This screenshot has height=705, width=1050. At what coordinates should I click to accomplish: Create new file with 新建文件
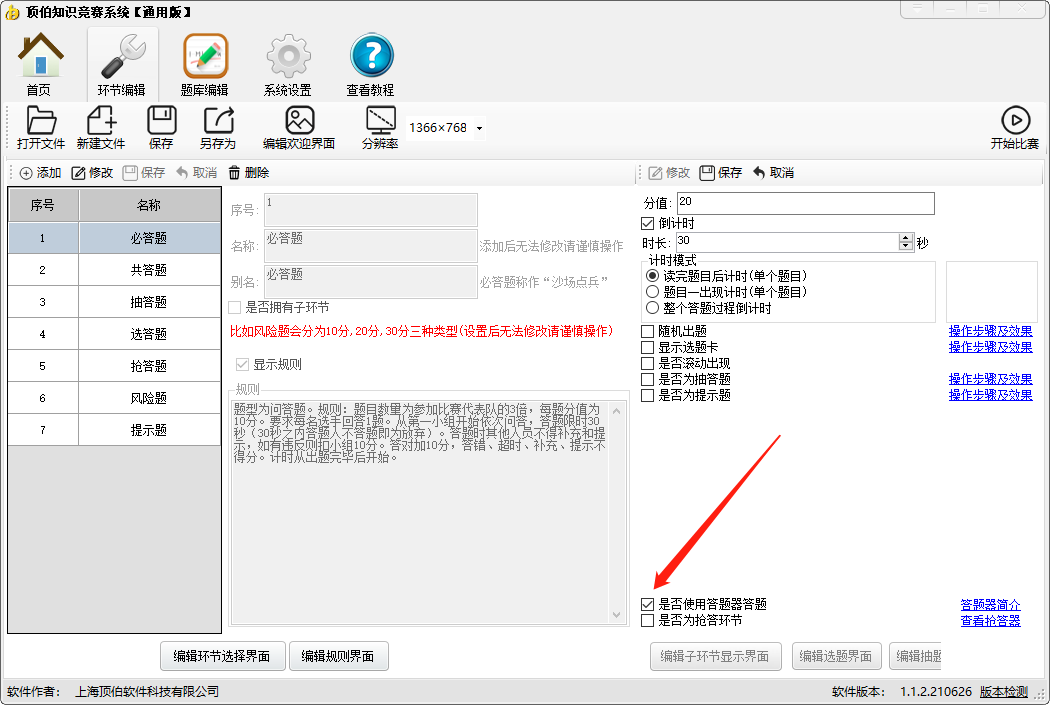point(101,127)
